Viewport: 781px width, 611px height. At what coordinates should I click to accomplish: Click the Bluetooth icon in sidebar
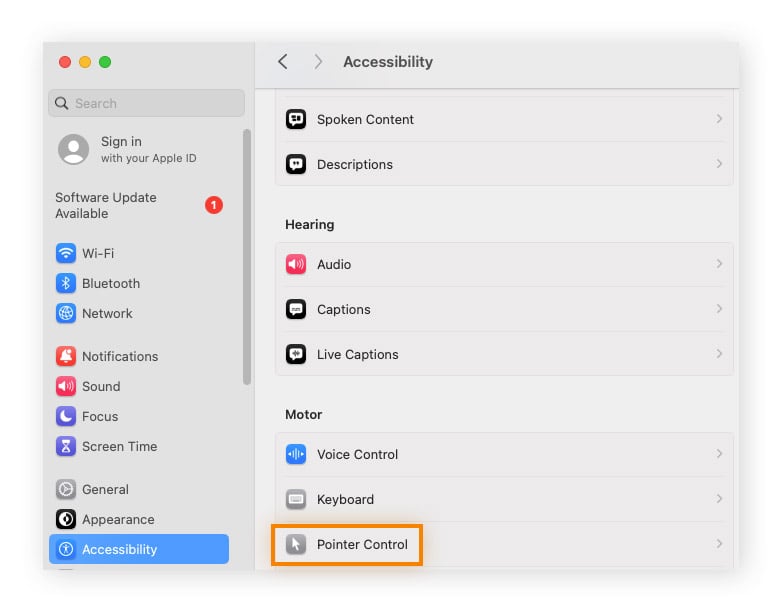pyautogui.click(x=66, y=283)
